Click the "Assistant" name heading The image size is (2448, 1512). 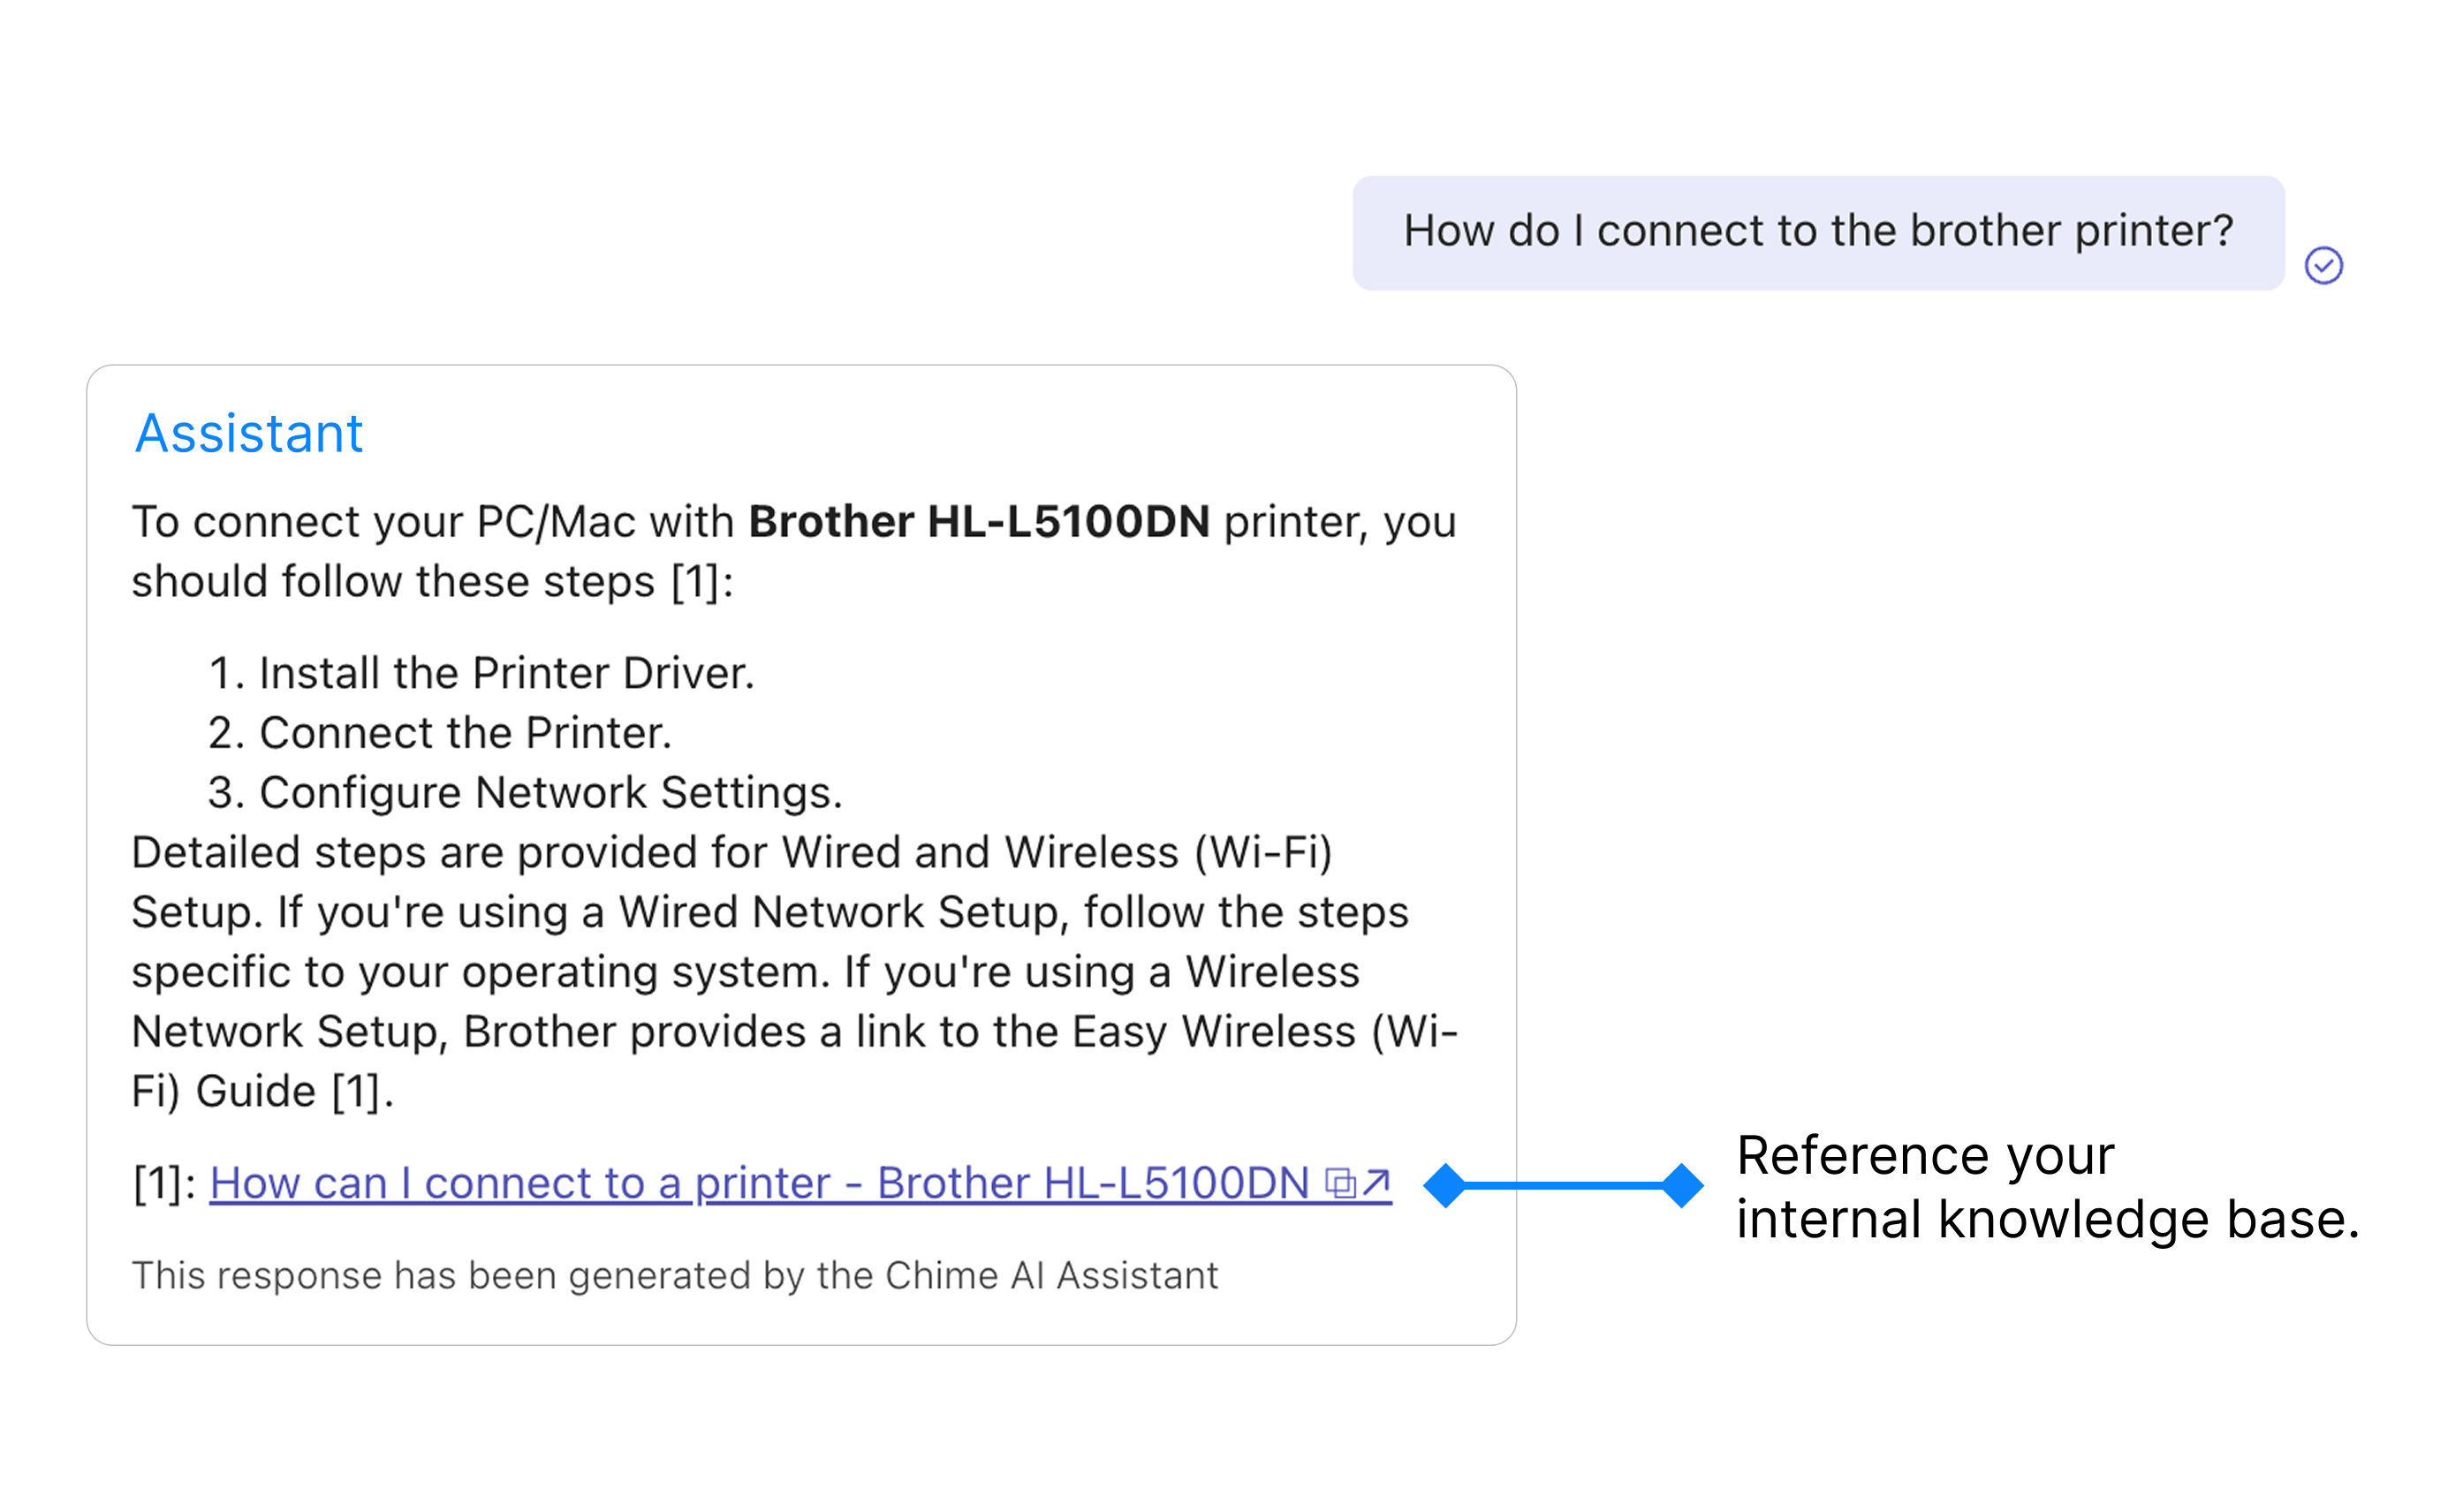click(x=249, y=434)
